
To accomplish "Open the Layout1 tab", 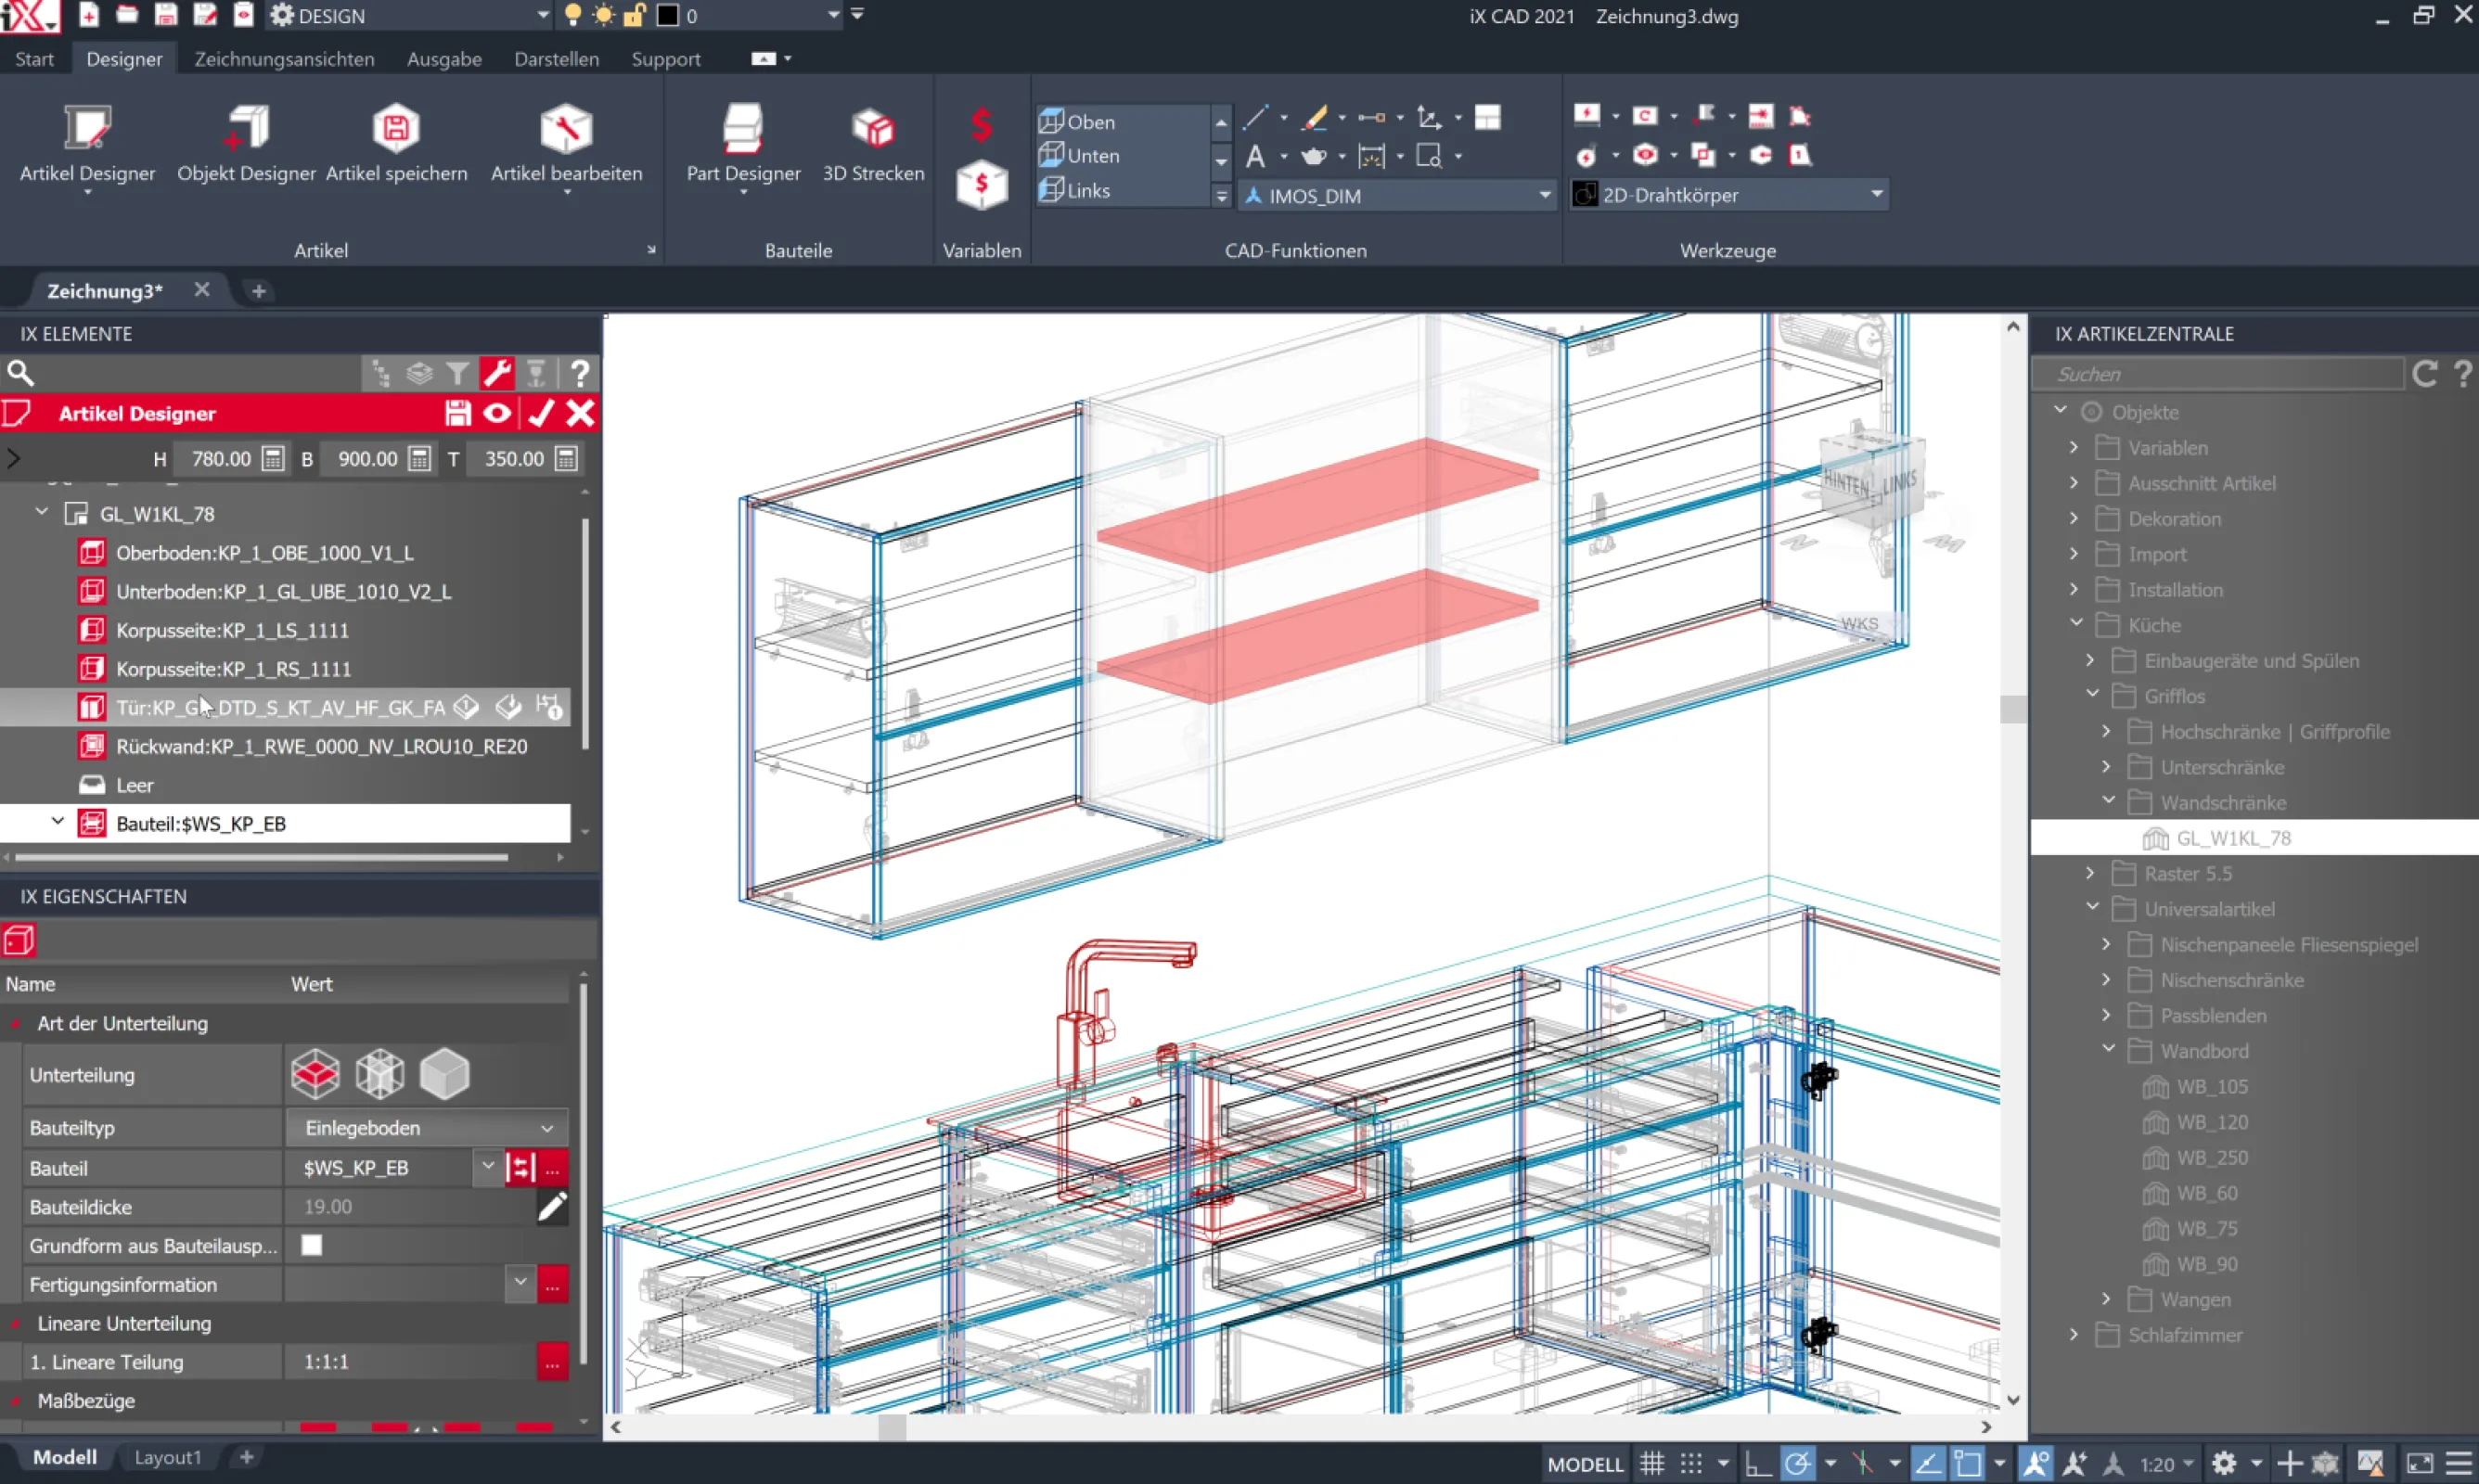I will click(168, 1457).
